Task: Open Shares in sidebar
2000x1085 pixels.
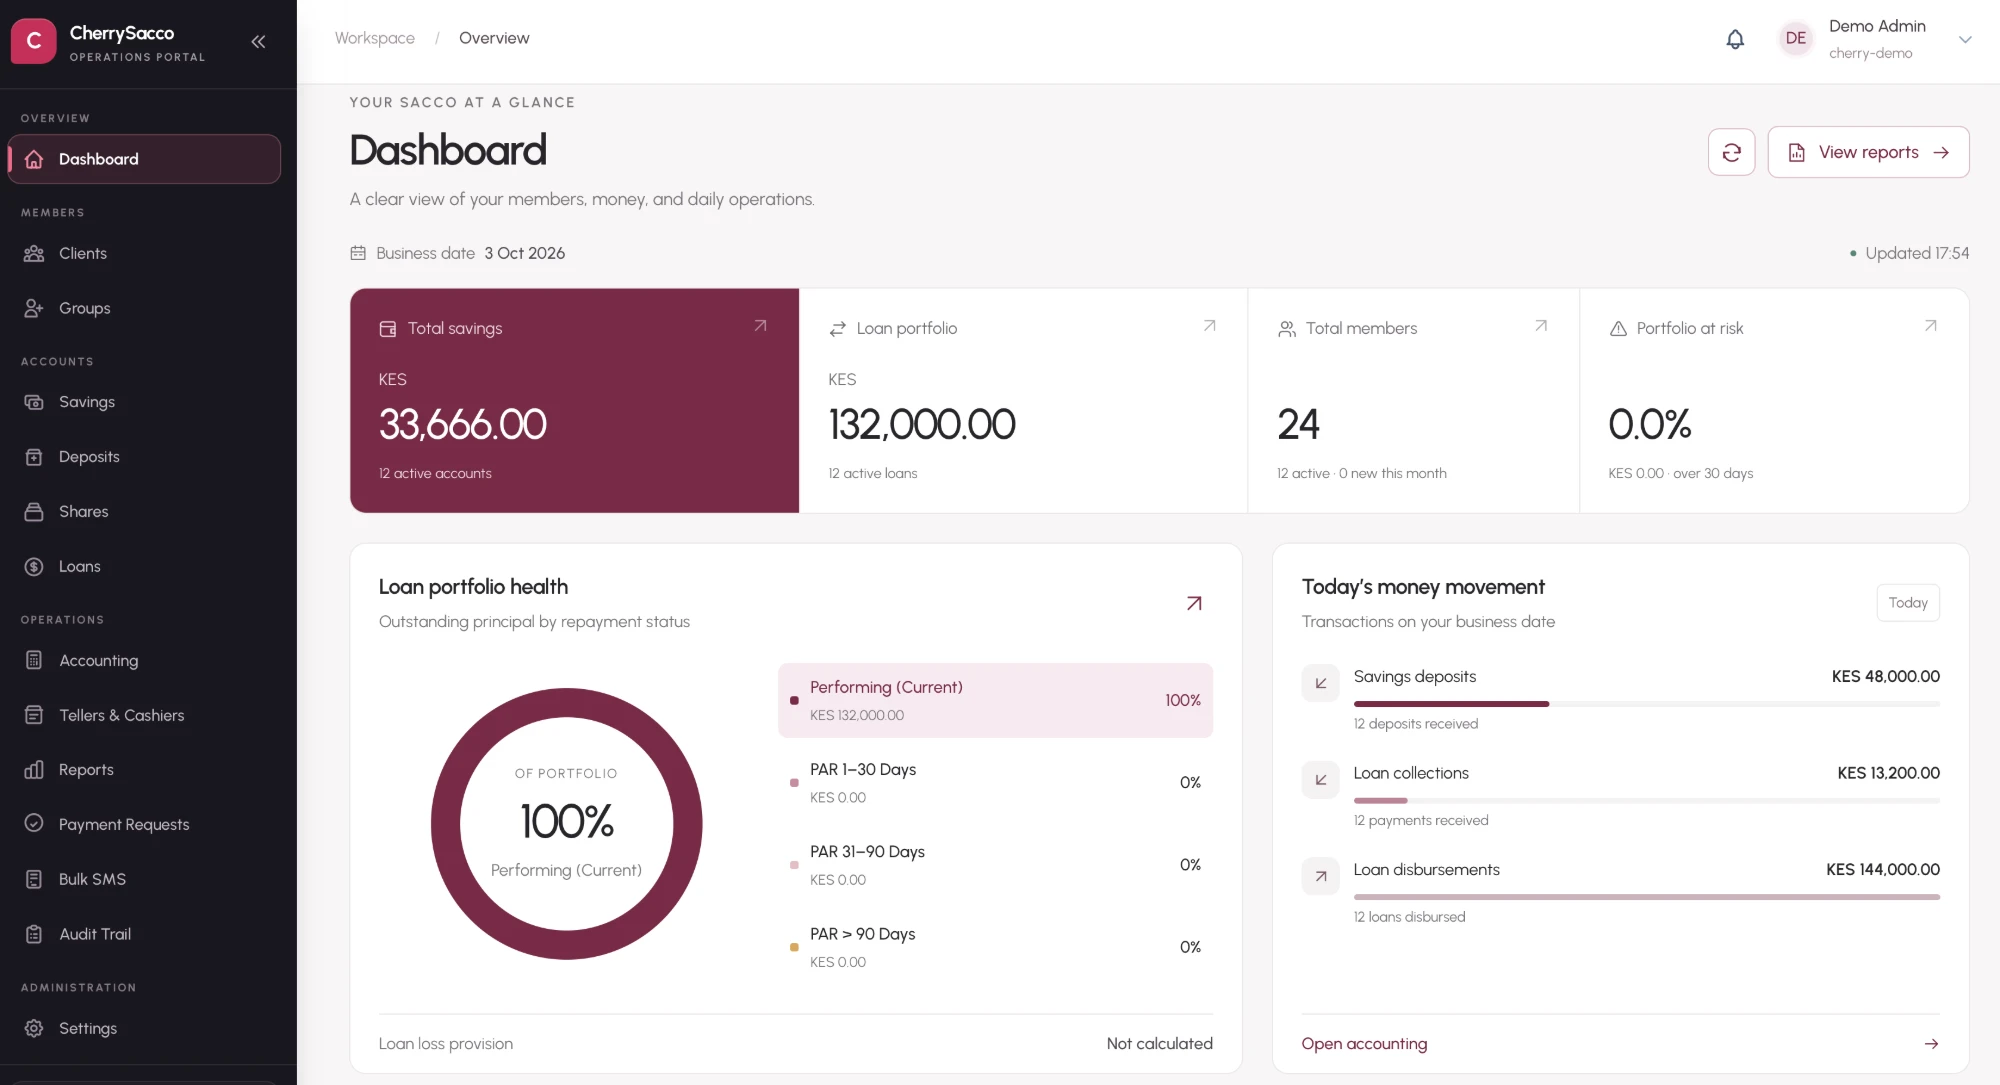Action: [144, 512]
